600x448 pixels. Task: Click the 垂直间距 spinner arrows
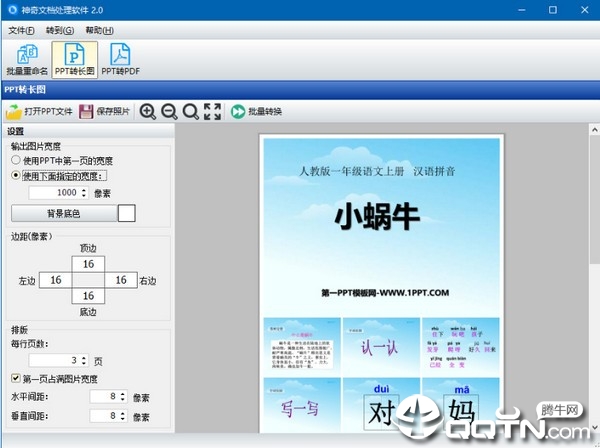point(122,415)
